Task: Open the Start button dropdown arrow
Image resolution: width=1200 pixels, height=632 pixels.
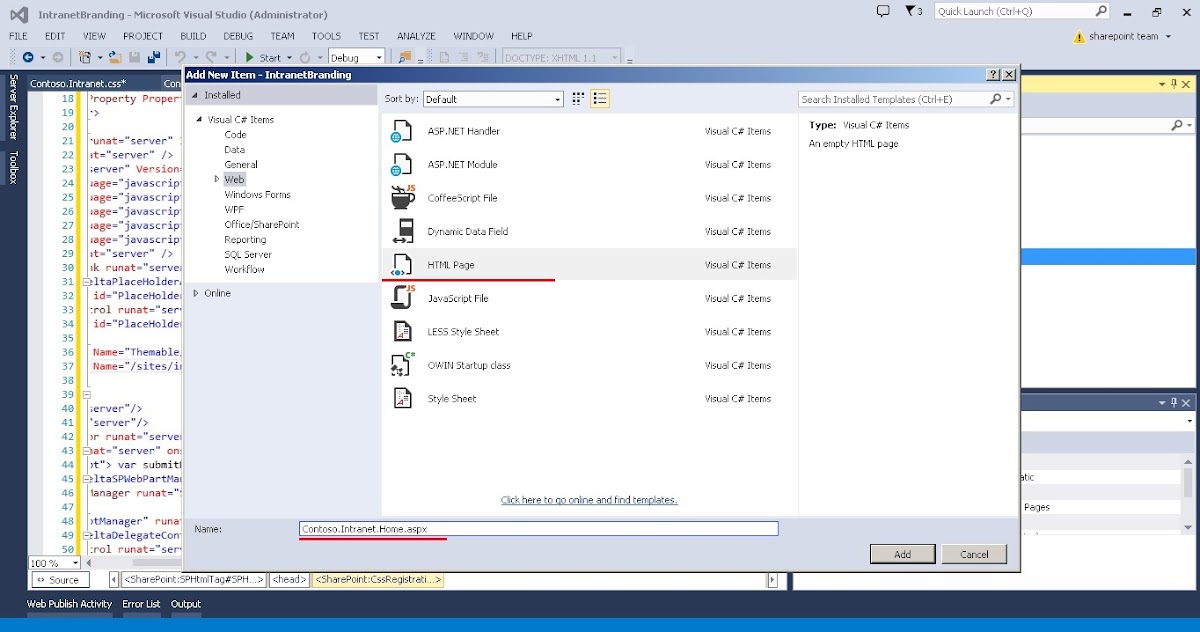Action: [x=289, y=58]
